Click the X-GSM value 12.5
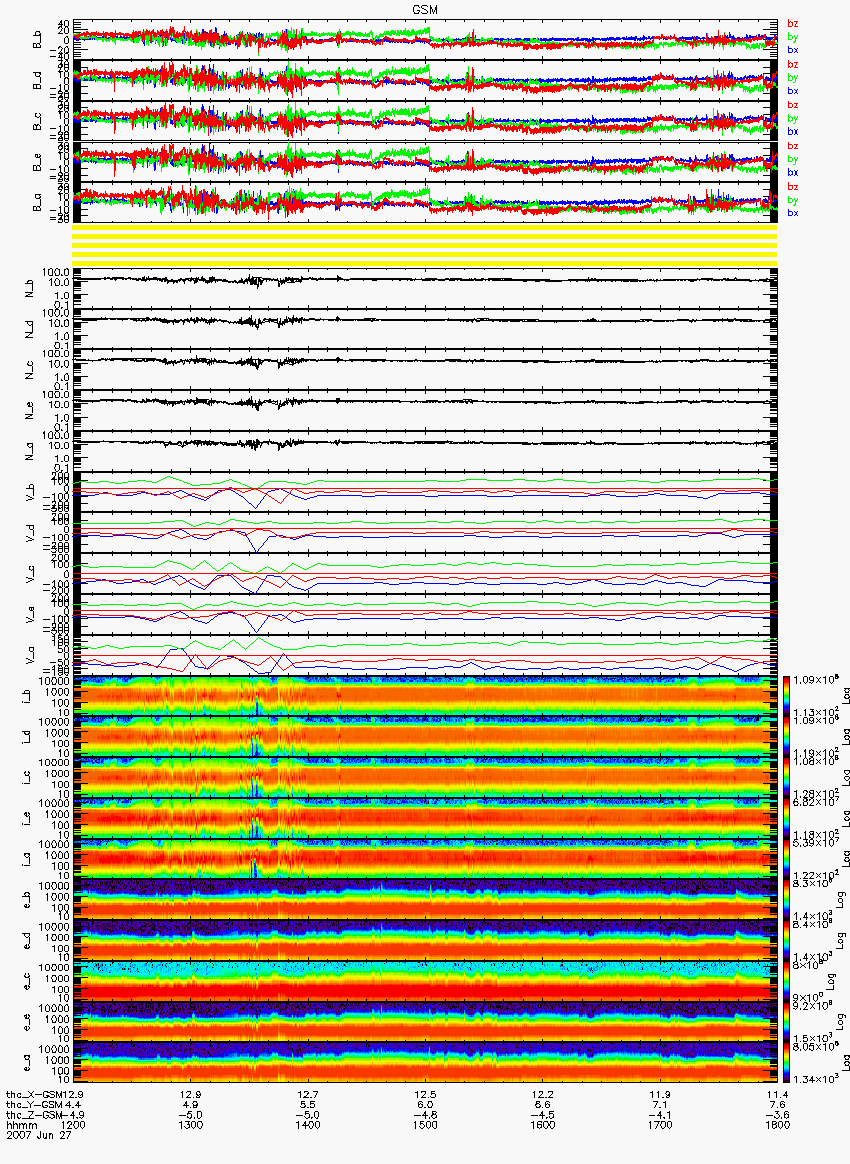Screen dimensions: 850x1164 (x=425, y=1095)
